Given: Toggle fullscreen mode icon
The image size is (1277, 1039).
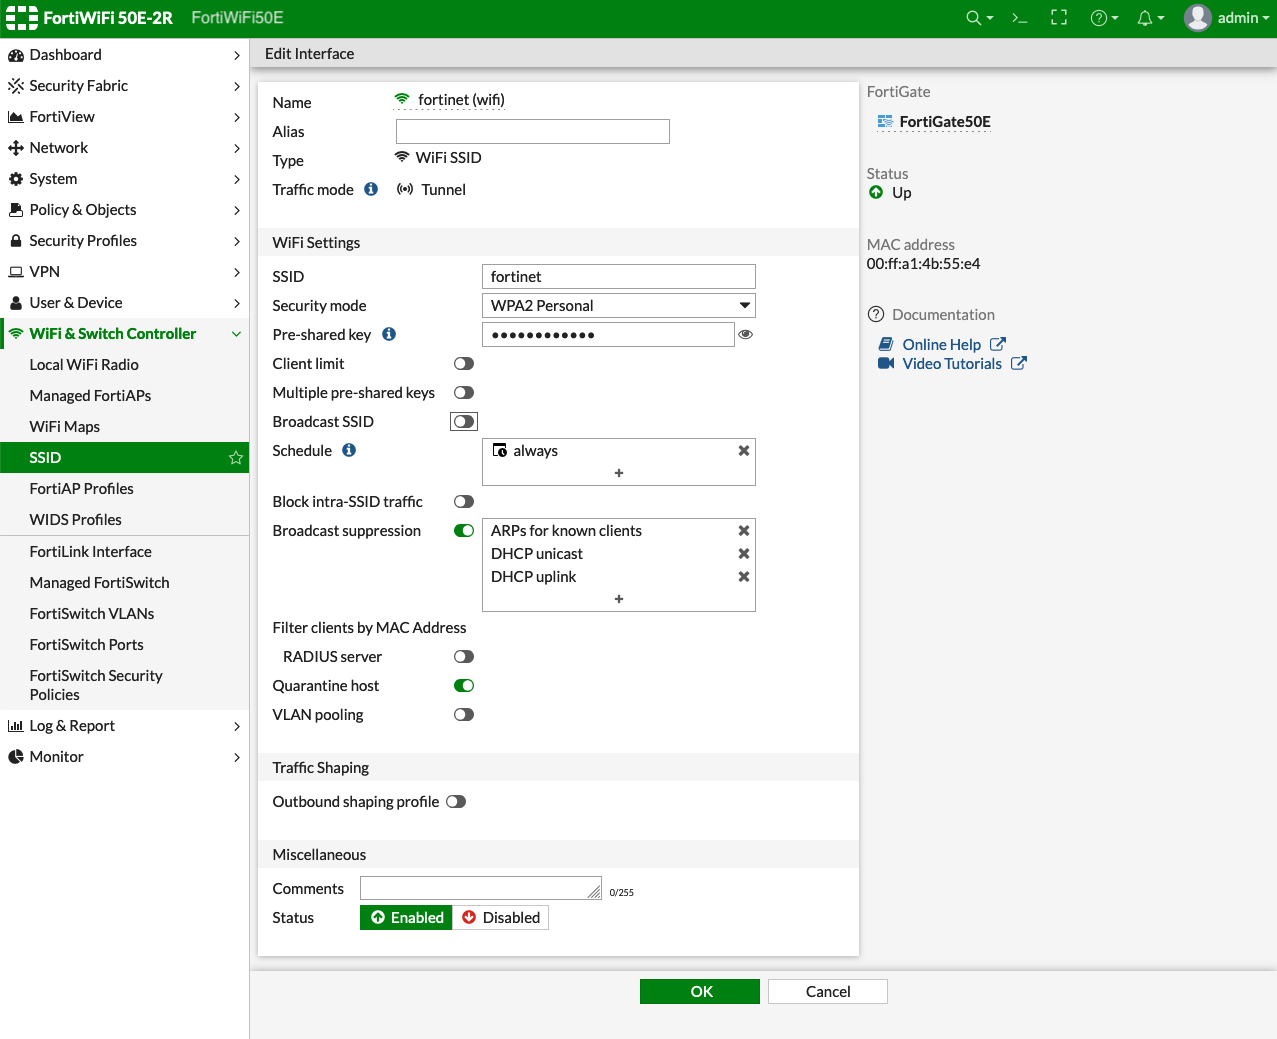Looking at the screenshot, I should [1059, 18].
